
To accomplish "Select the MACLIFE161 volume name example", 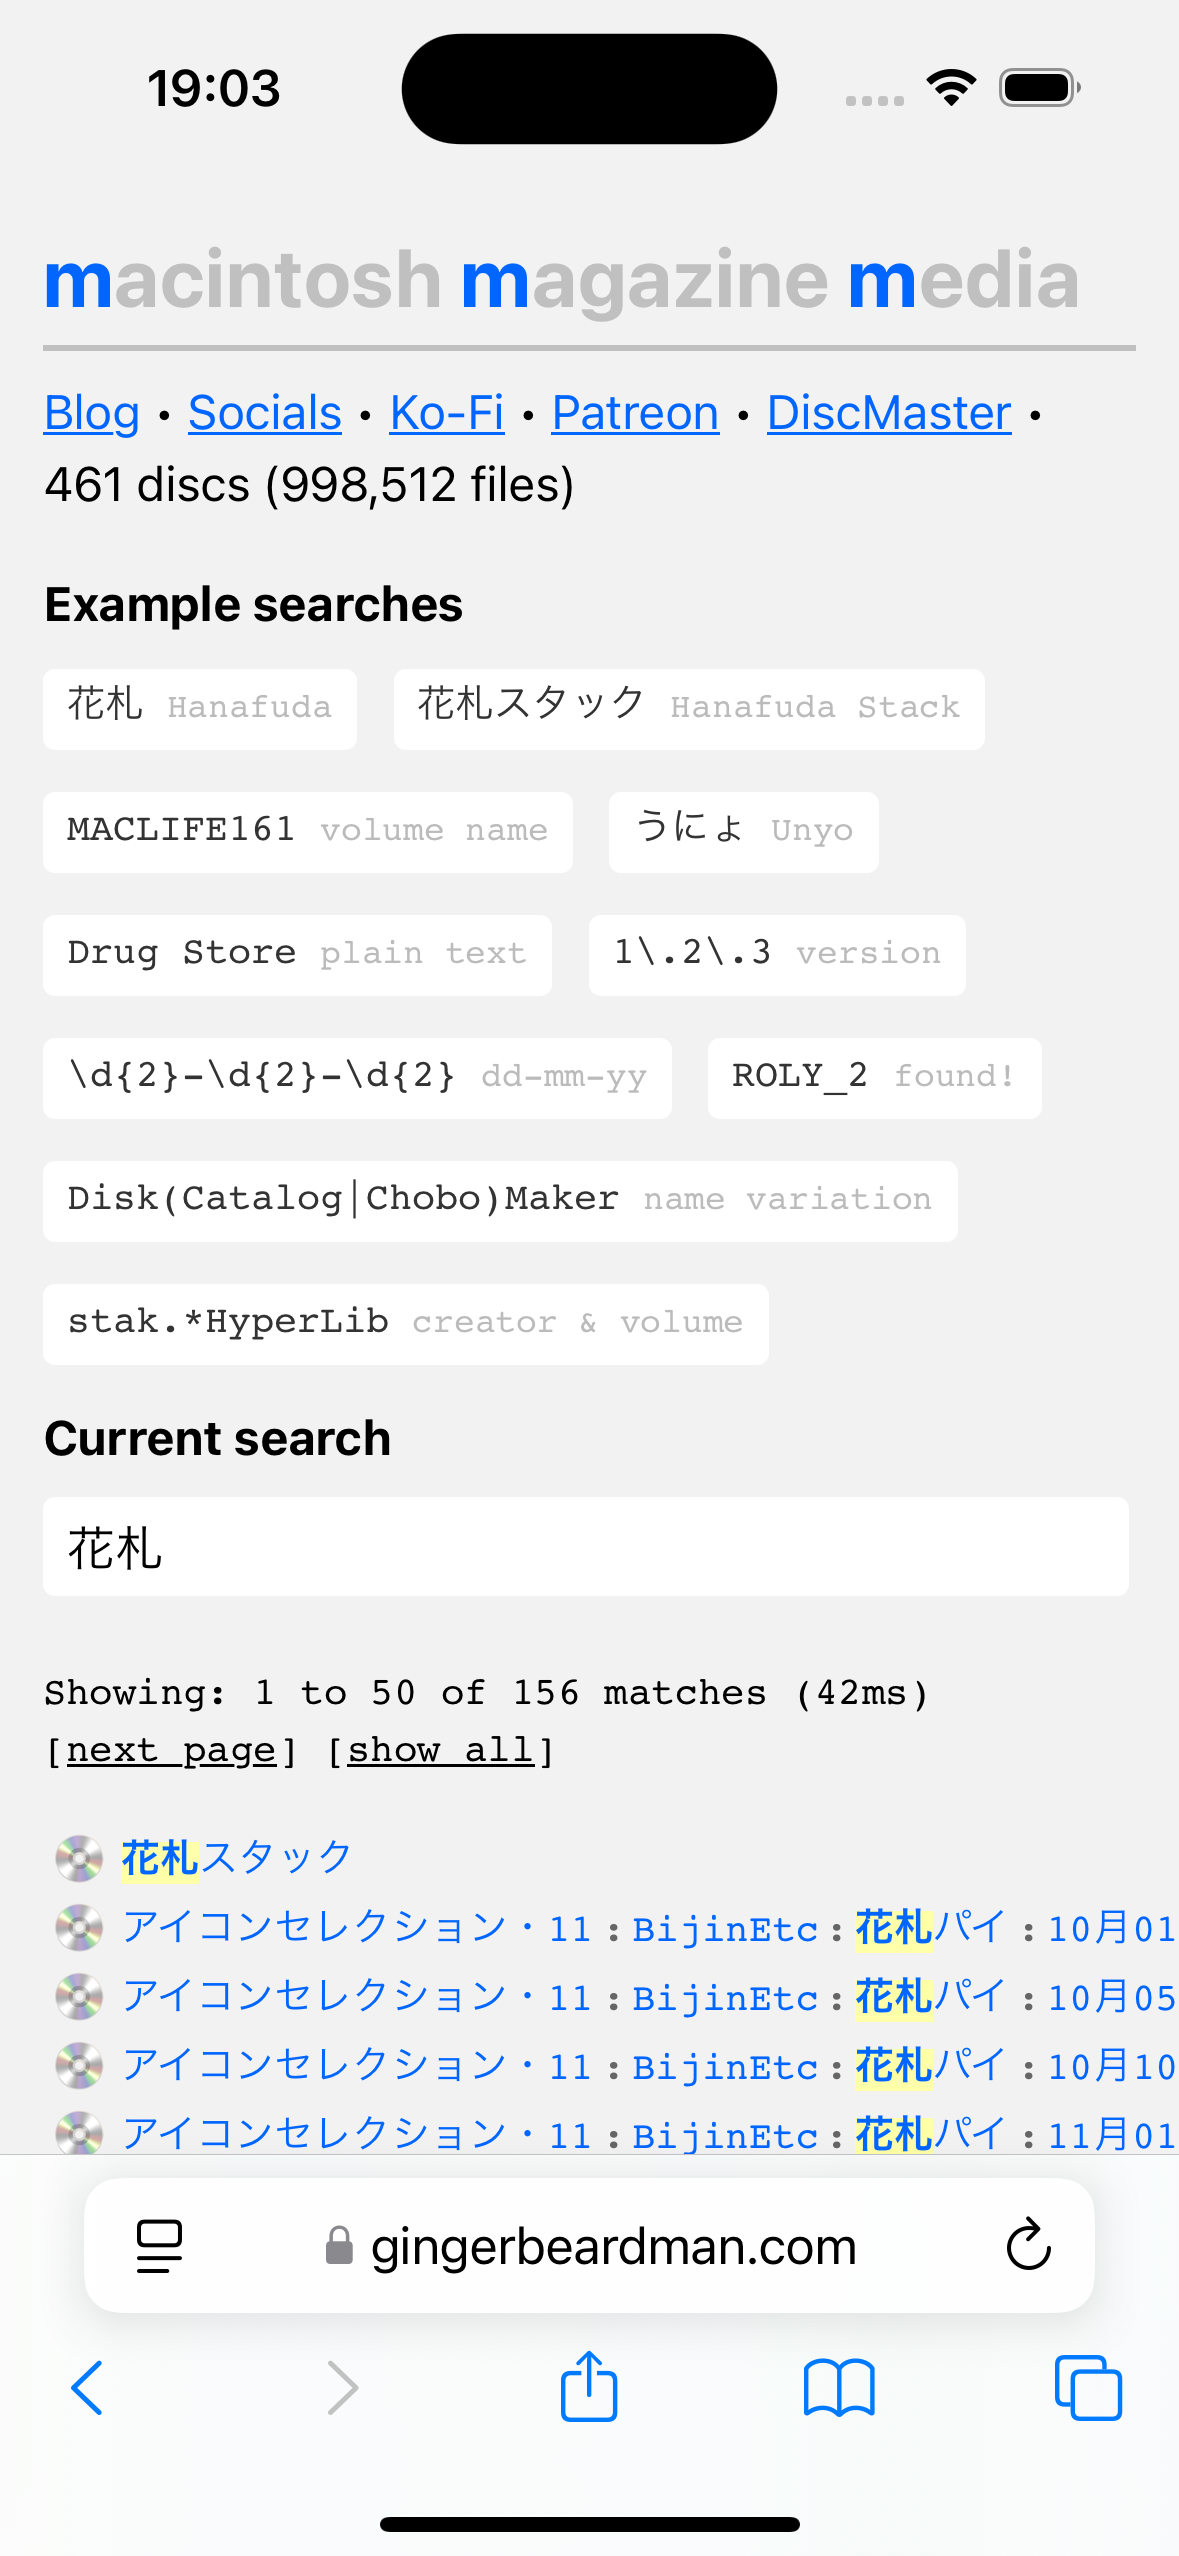I will click(307, 832).
